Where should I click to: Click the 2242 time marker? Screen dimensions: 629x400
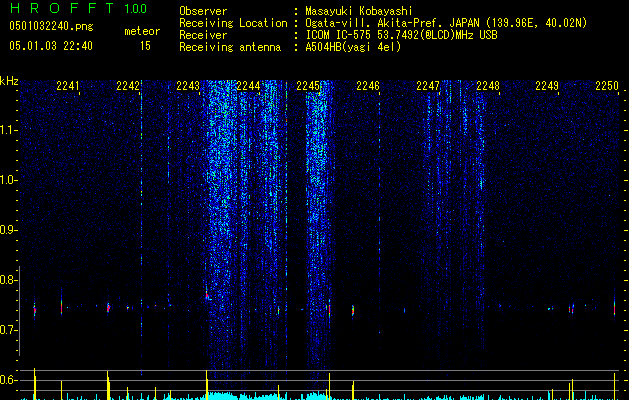click(128, 86)
